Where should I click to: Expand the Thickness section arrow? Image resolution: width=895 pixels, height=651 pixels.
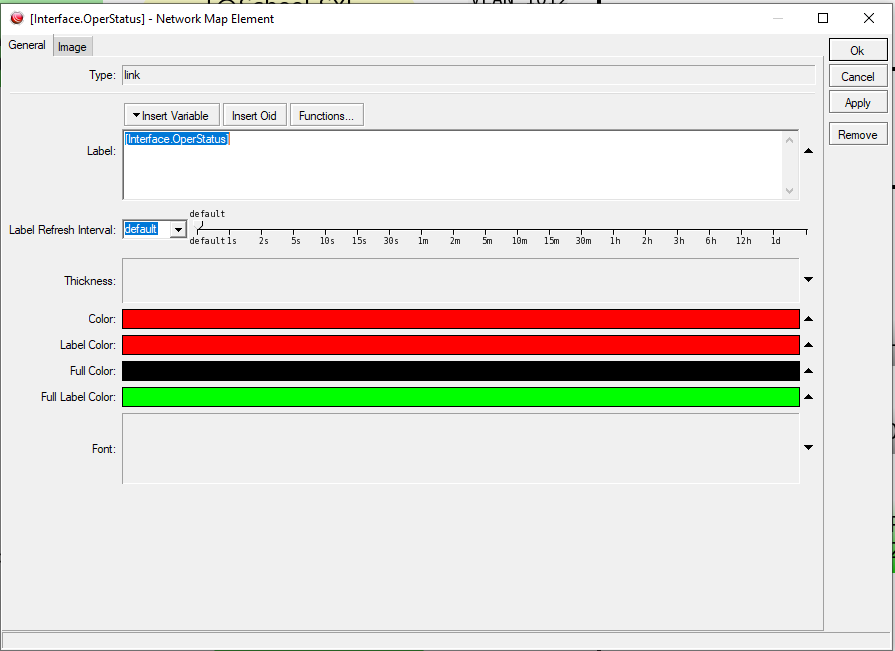[808, 280]
